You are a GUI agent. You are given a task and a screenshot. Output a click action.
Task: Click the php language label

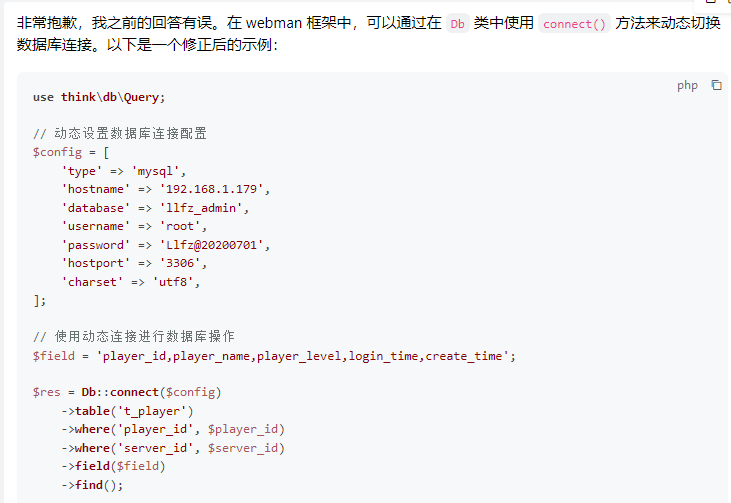(687, 85)
